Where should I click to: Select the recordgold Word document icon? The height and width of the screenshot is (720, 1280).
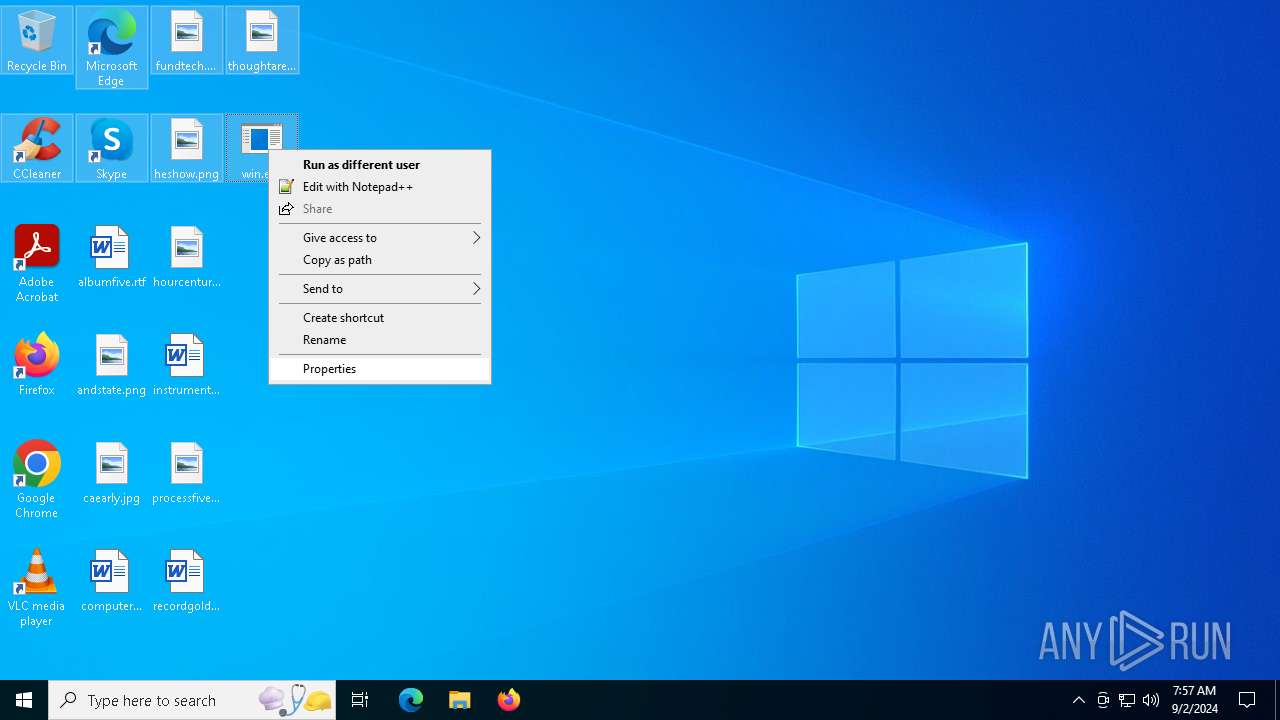pos(186,581)
